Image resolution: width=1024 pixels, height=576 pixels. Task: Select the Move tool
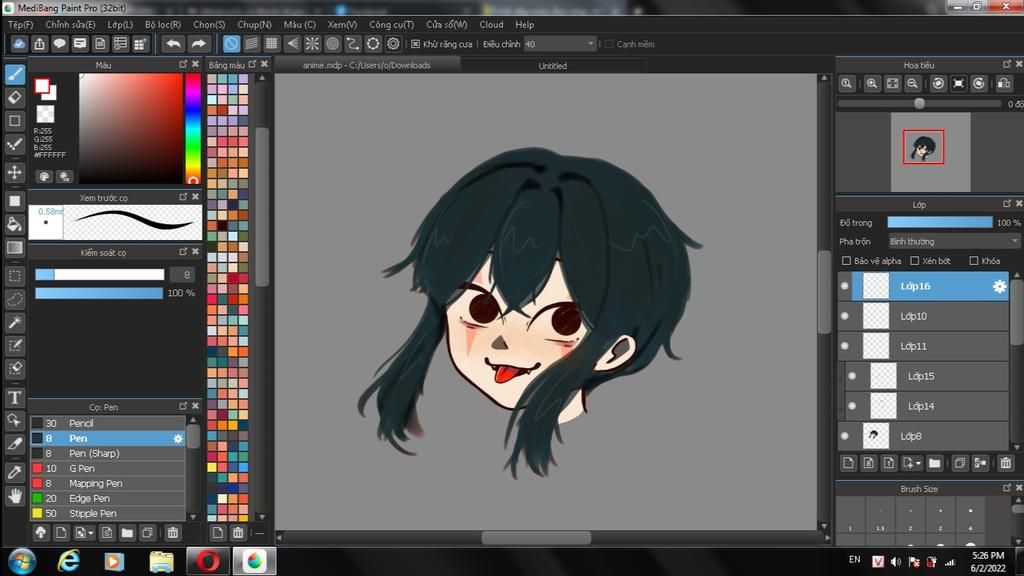point(15,172)
